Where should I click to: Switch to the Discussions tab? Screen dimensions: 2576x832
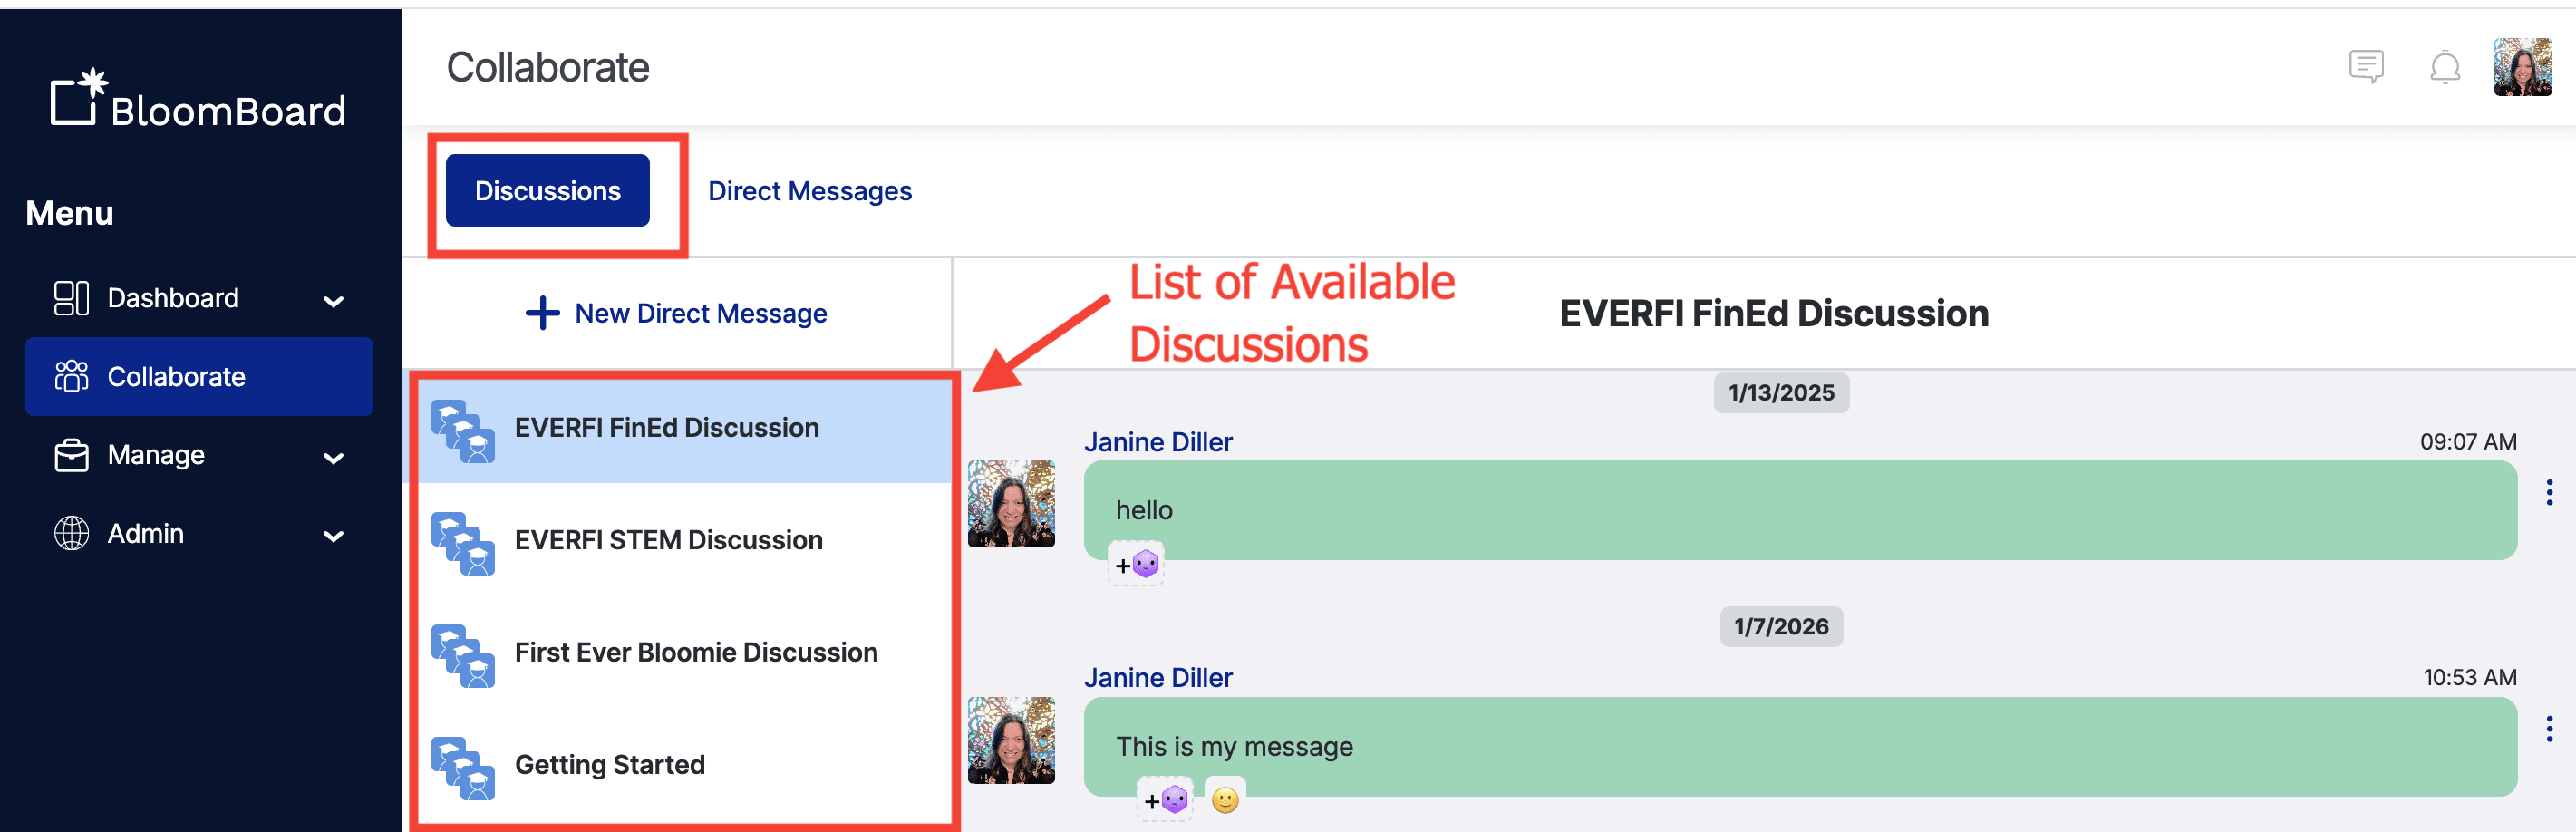[x=547, y=190]
